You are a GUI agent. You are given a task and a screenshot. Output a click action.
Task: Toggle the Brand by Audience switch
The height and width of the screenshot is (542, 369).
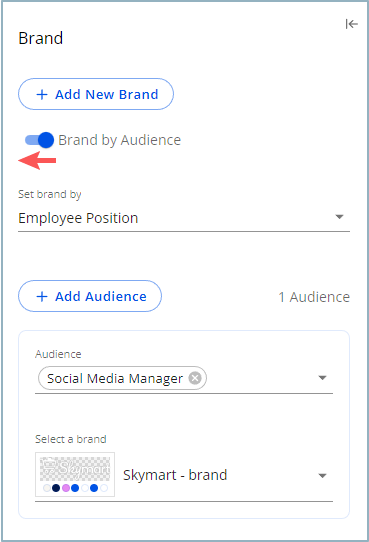39,140
